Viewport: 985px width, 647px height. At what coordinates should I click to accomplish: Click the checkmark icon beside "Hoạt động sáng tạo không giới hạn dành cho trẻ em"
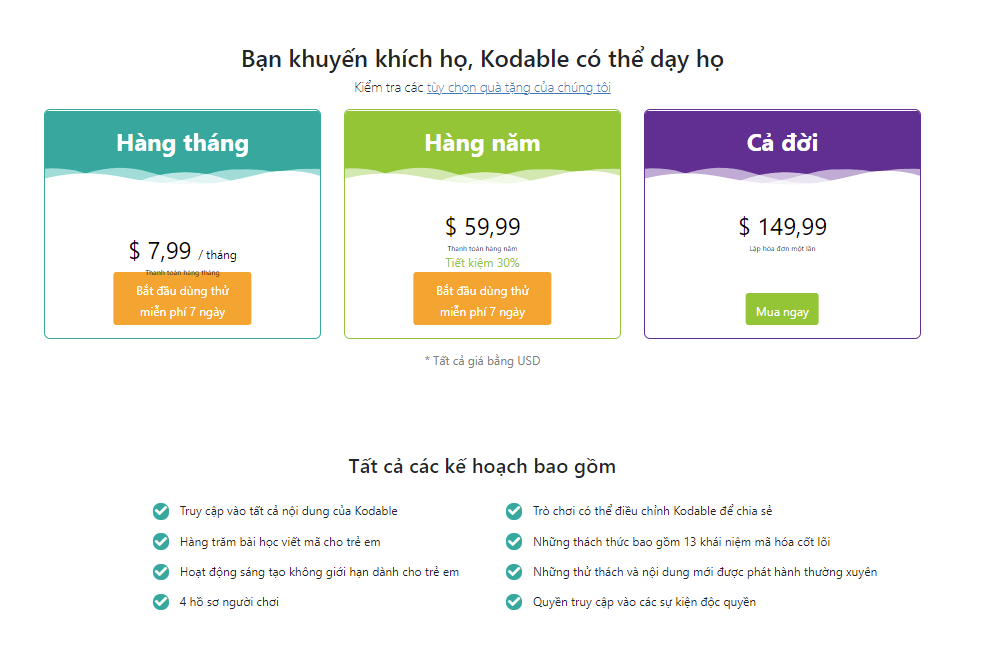tap(161, 571)
